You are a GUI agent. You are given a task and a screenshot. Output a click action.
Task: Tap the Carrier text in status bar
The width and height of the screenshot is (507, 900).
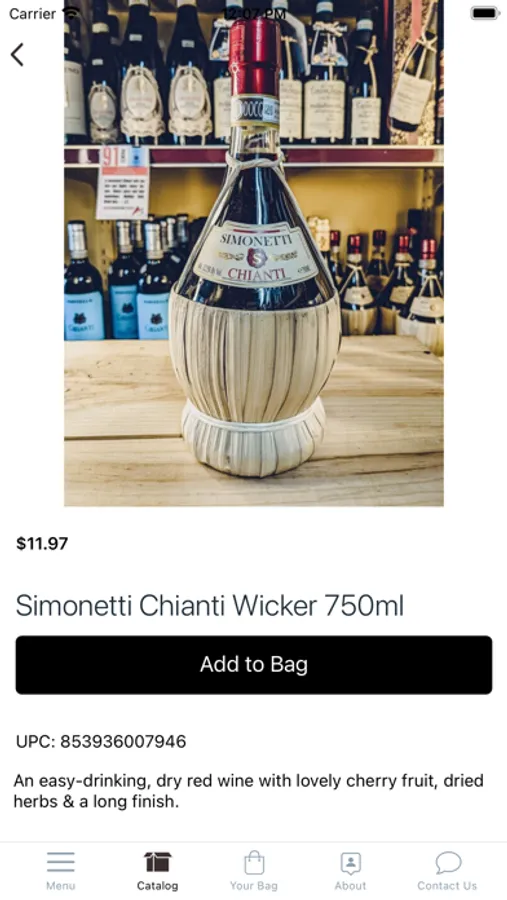(33, 13)
